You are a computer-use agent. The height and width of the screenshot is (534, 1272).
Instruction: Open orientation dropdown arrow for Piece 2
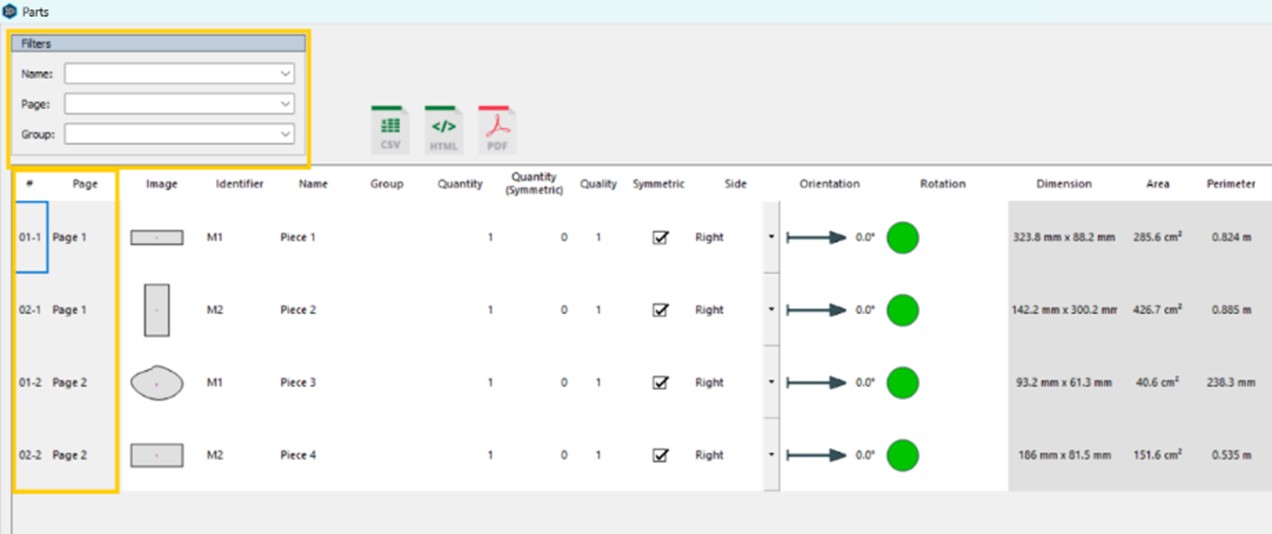tap(771, 310)
